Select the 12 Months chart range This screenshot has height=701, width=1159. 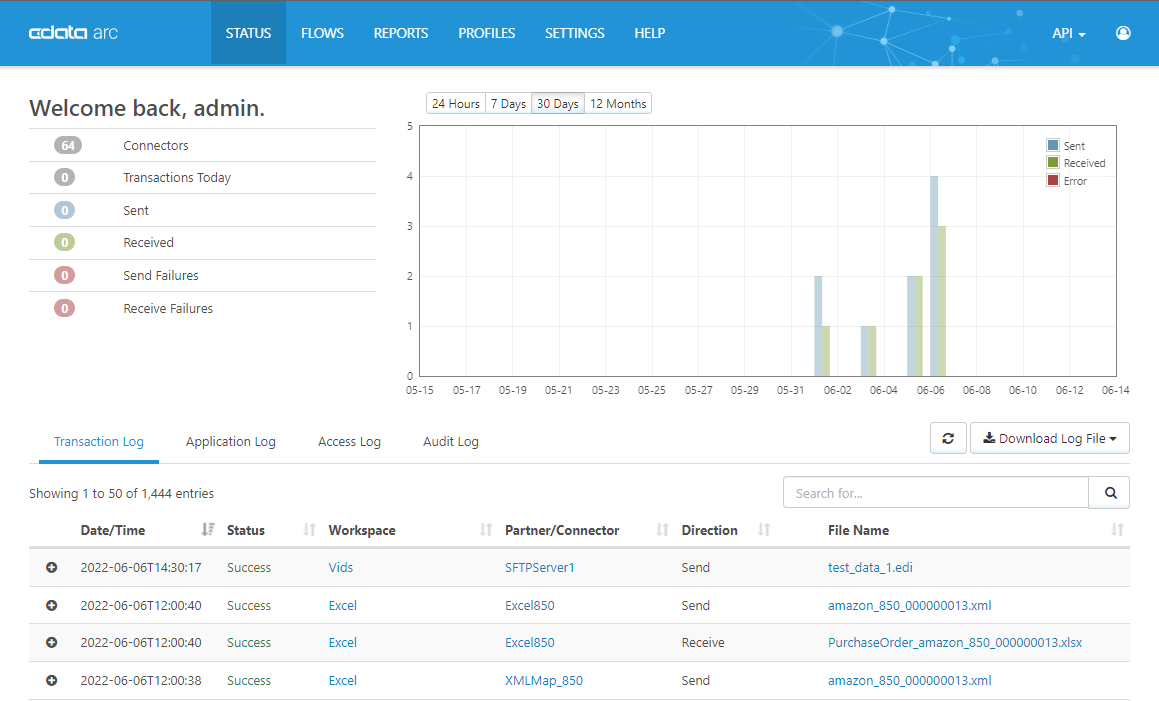[x=618, y=104]
